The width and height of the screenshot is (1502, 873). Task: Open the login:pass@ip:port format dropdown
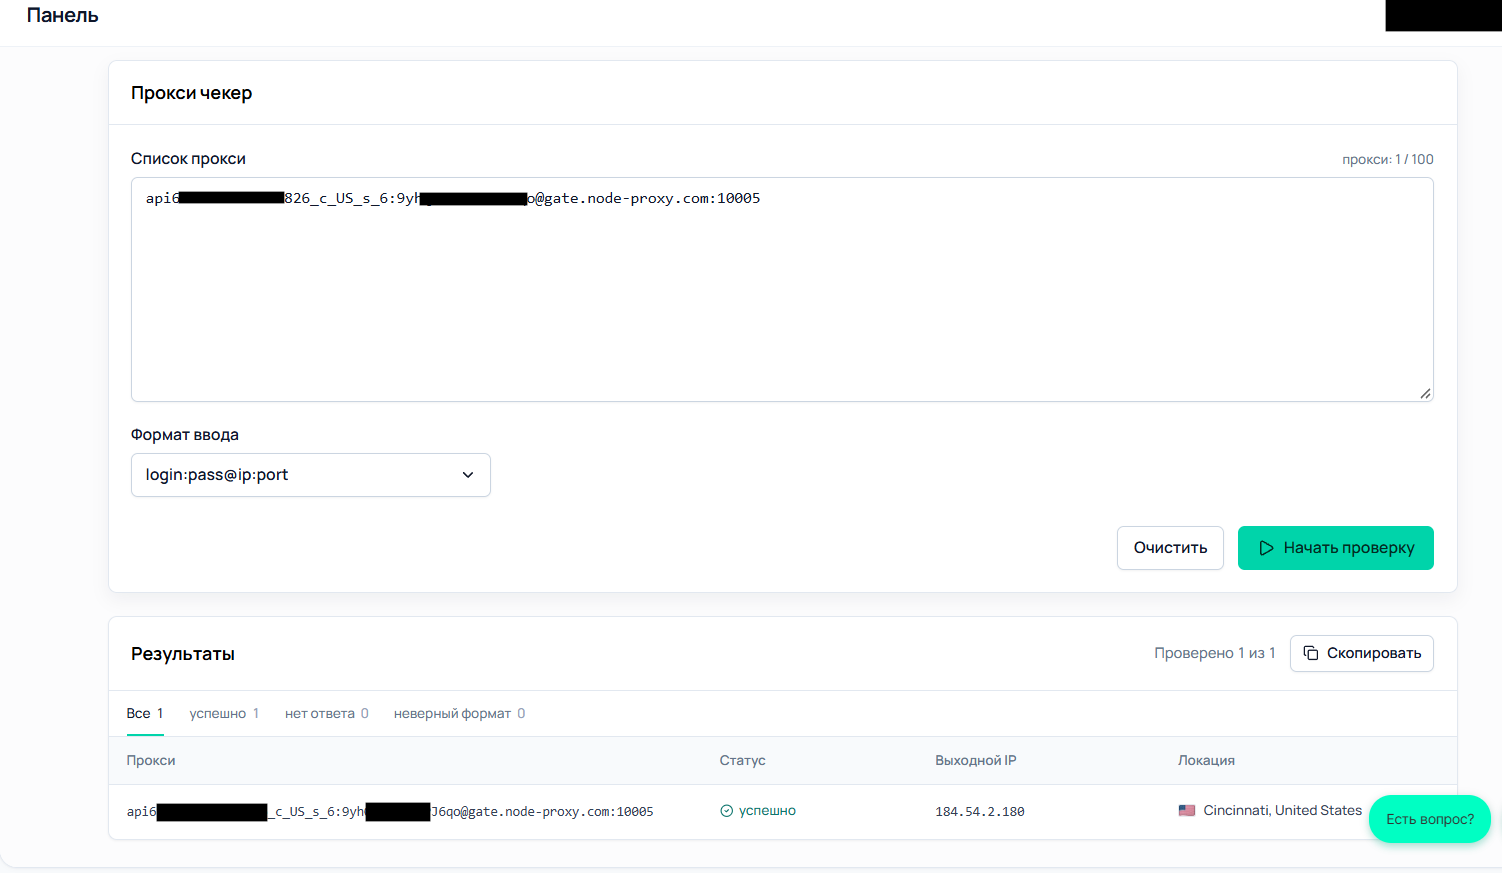(311, 475)
